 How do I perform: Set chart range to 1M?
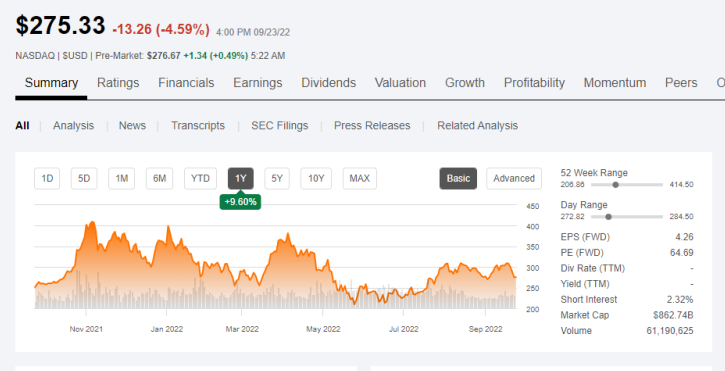click(122, 179)
